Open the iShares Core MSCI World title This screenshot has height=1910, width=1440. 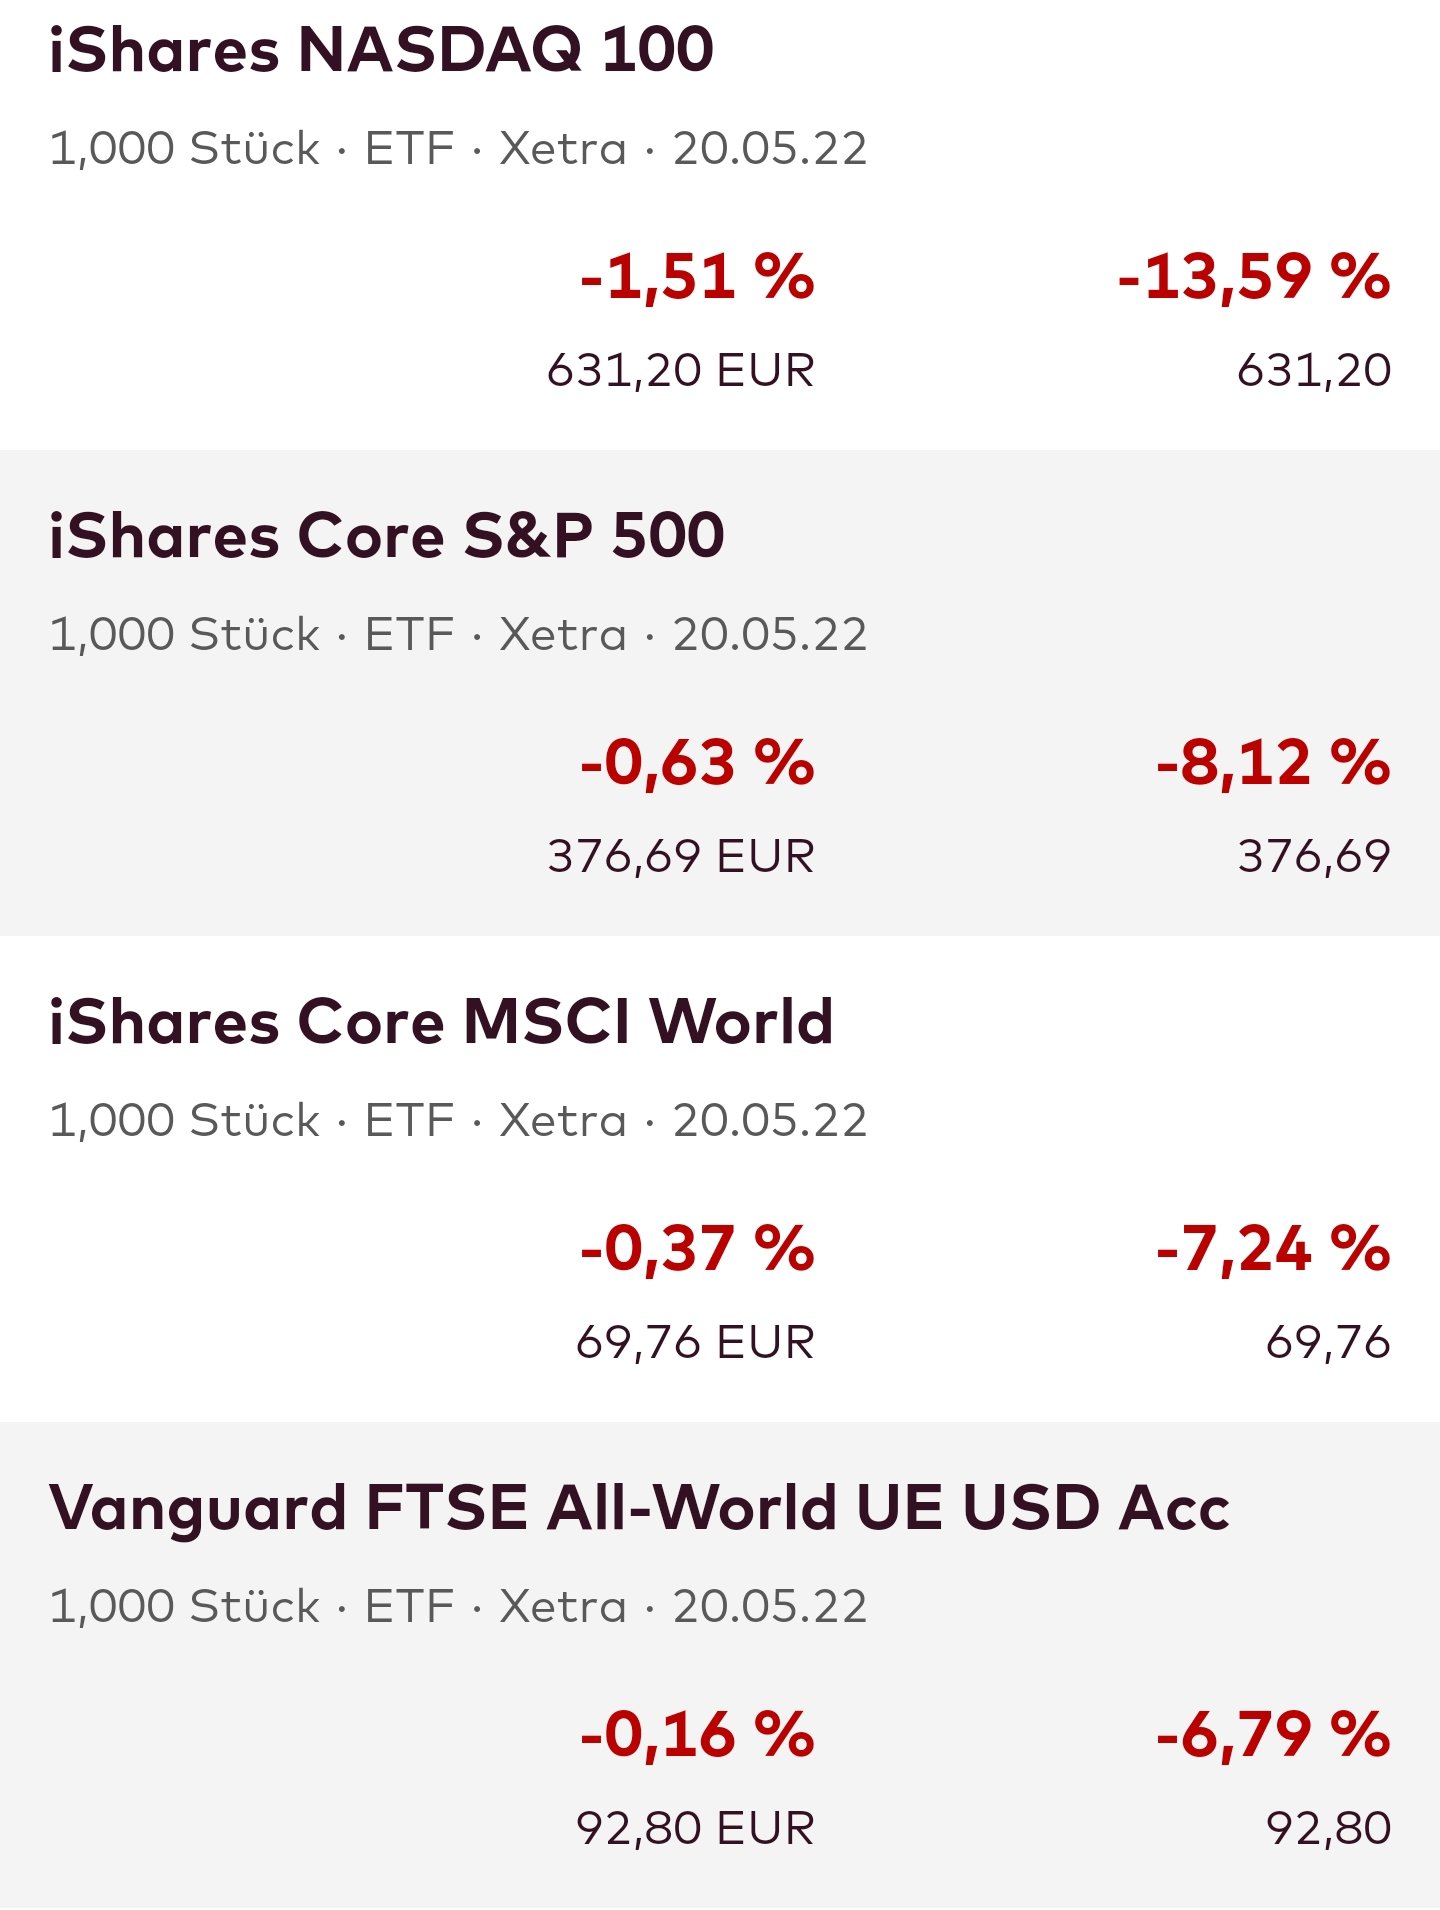tap(441, 1022)
